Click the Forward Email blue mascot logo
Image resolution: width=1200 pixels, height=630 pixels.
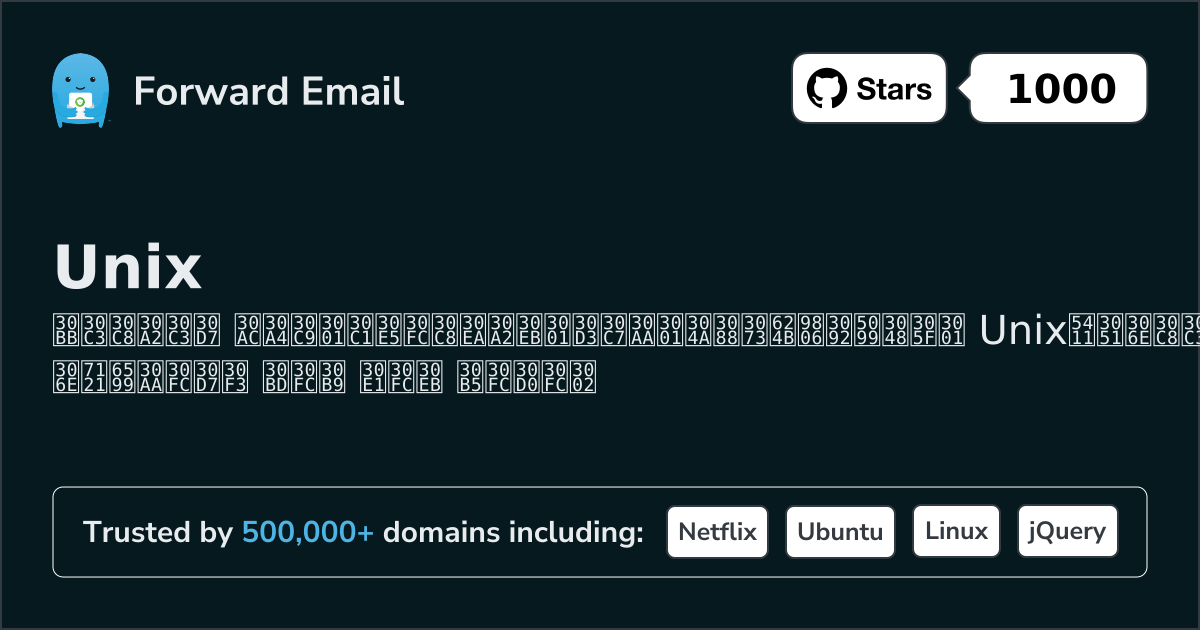pyautogui.click(x=79, y=91)
